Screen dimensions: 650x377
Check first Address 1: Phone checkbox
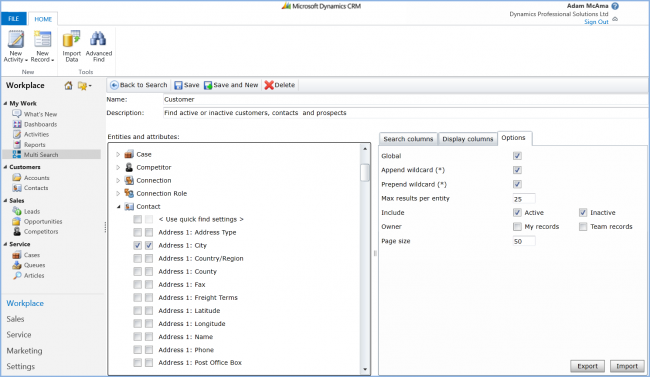[x=138, y=350]
